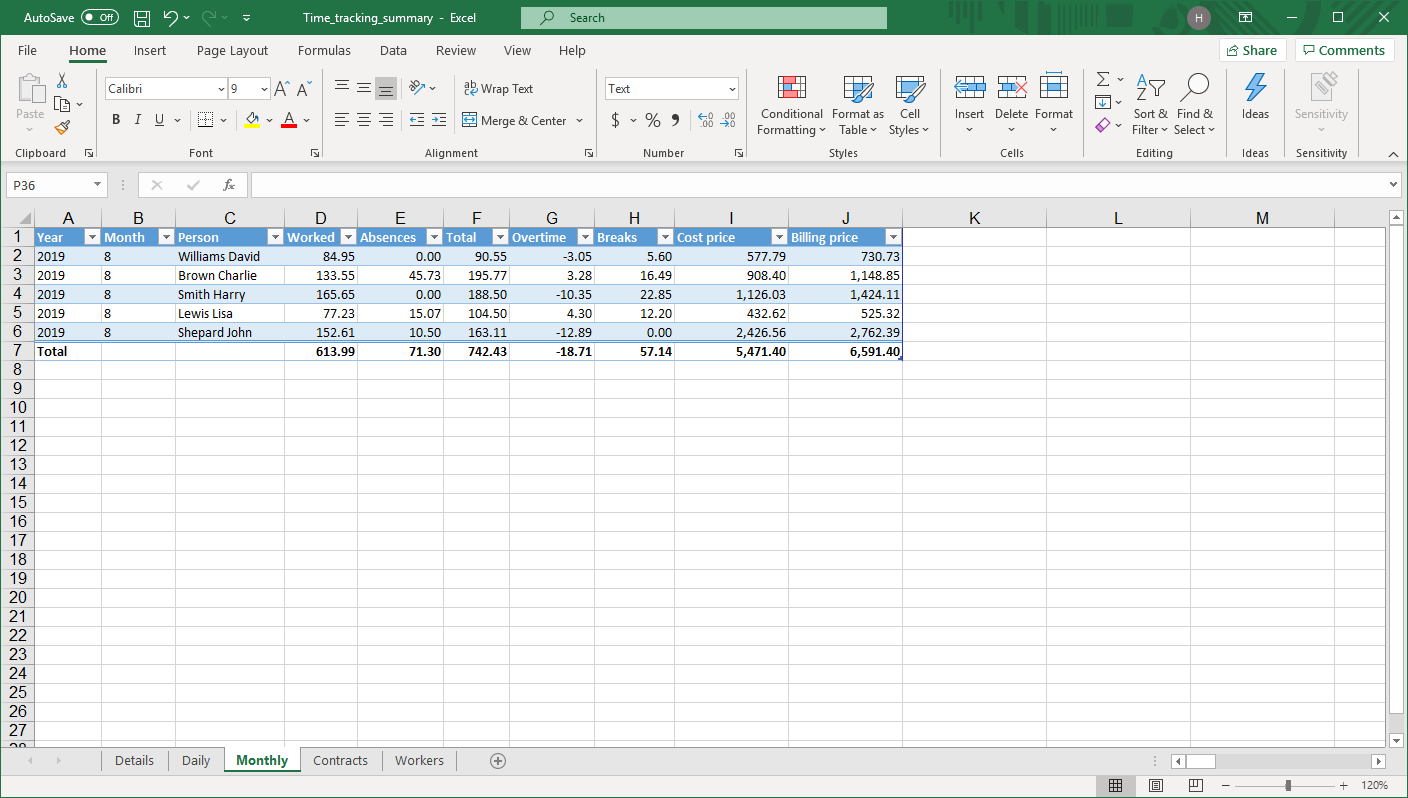Open the File menu

click(27, 51)
